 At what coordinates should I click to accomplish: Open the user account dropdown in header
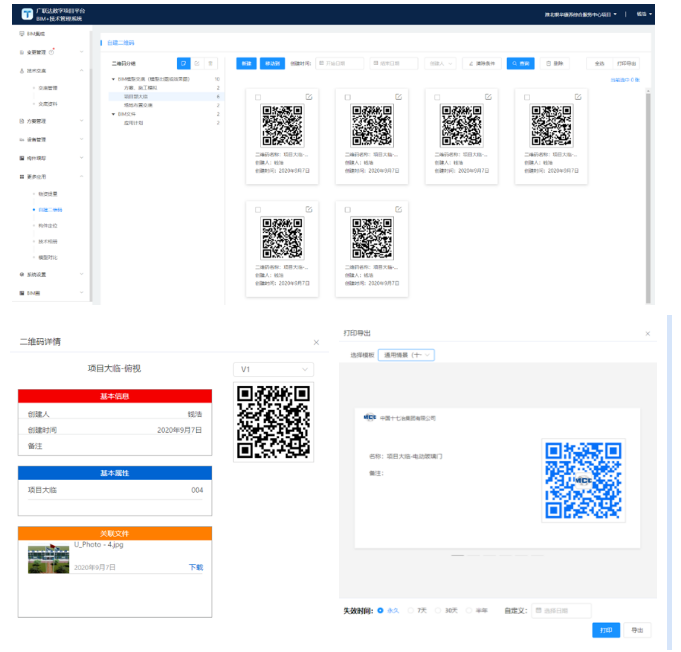point(644,14)
